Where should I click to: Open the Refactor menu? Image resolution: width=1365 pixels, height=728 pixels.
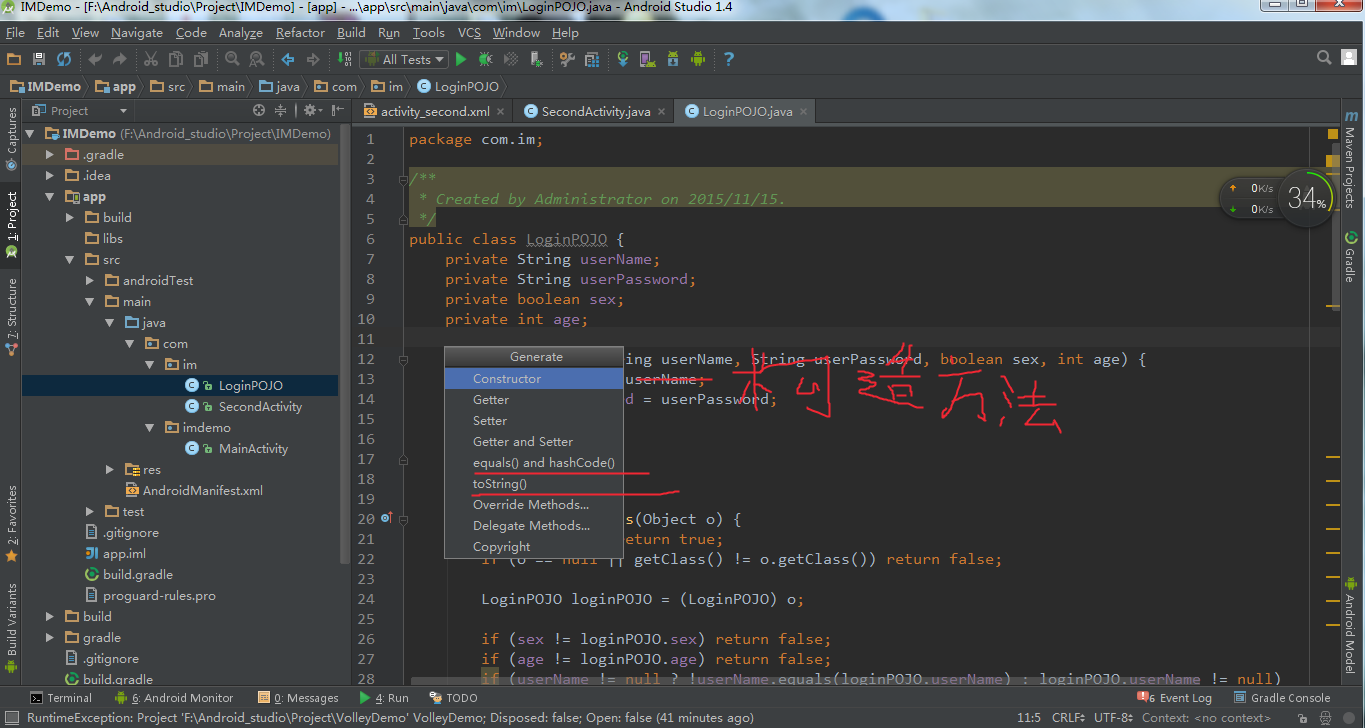[x=300, y=33]
